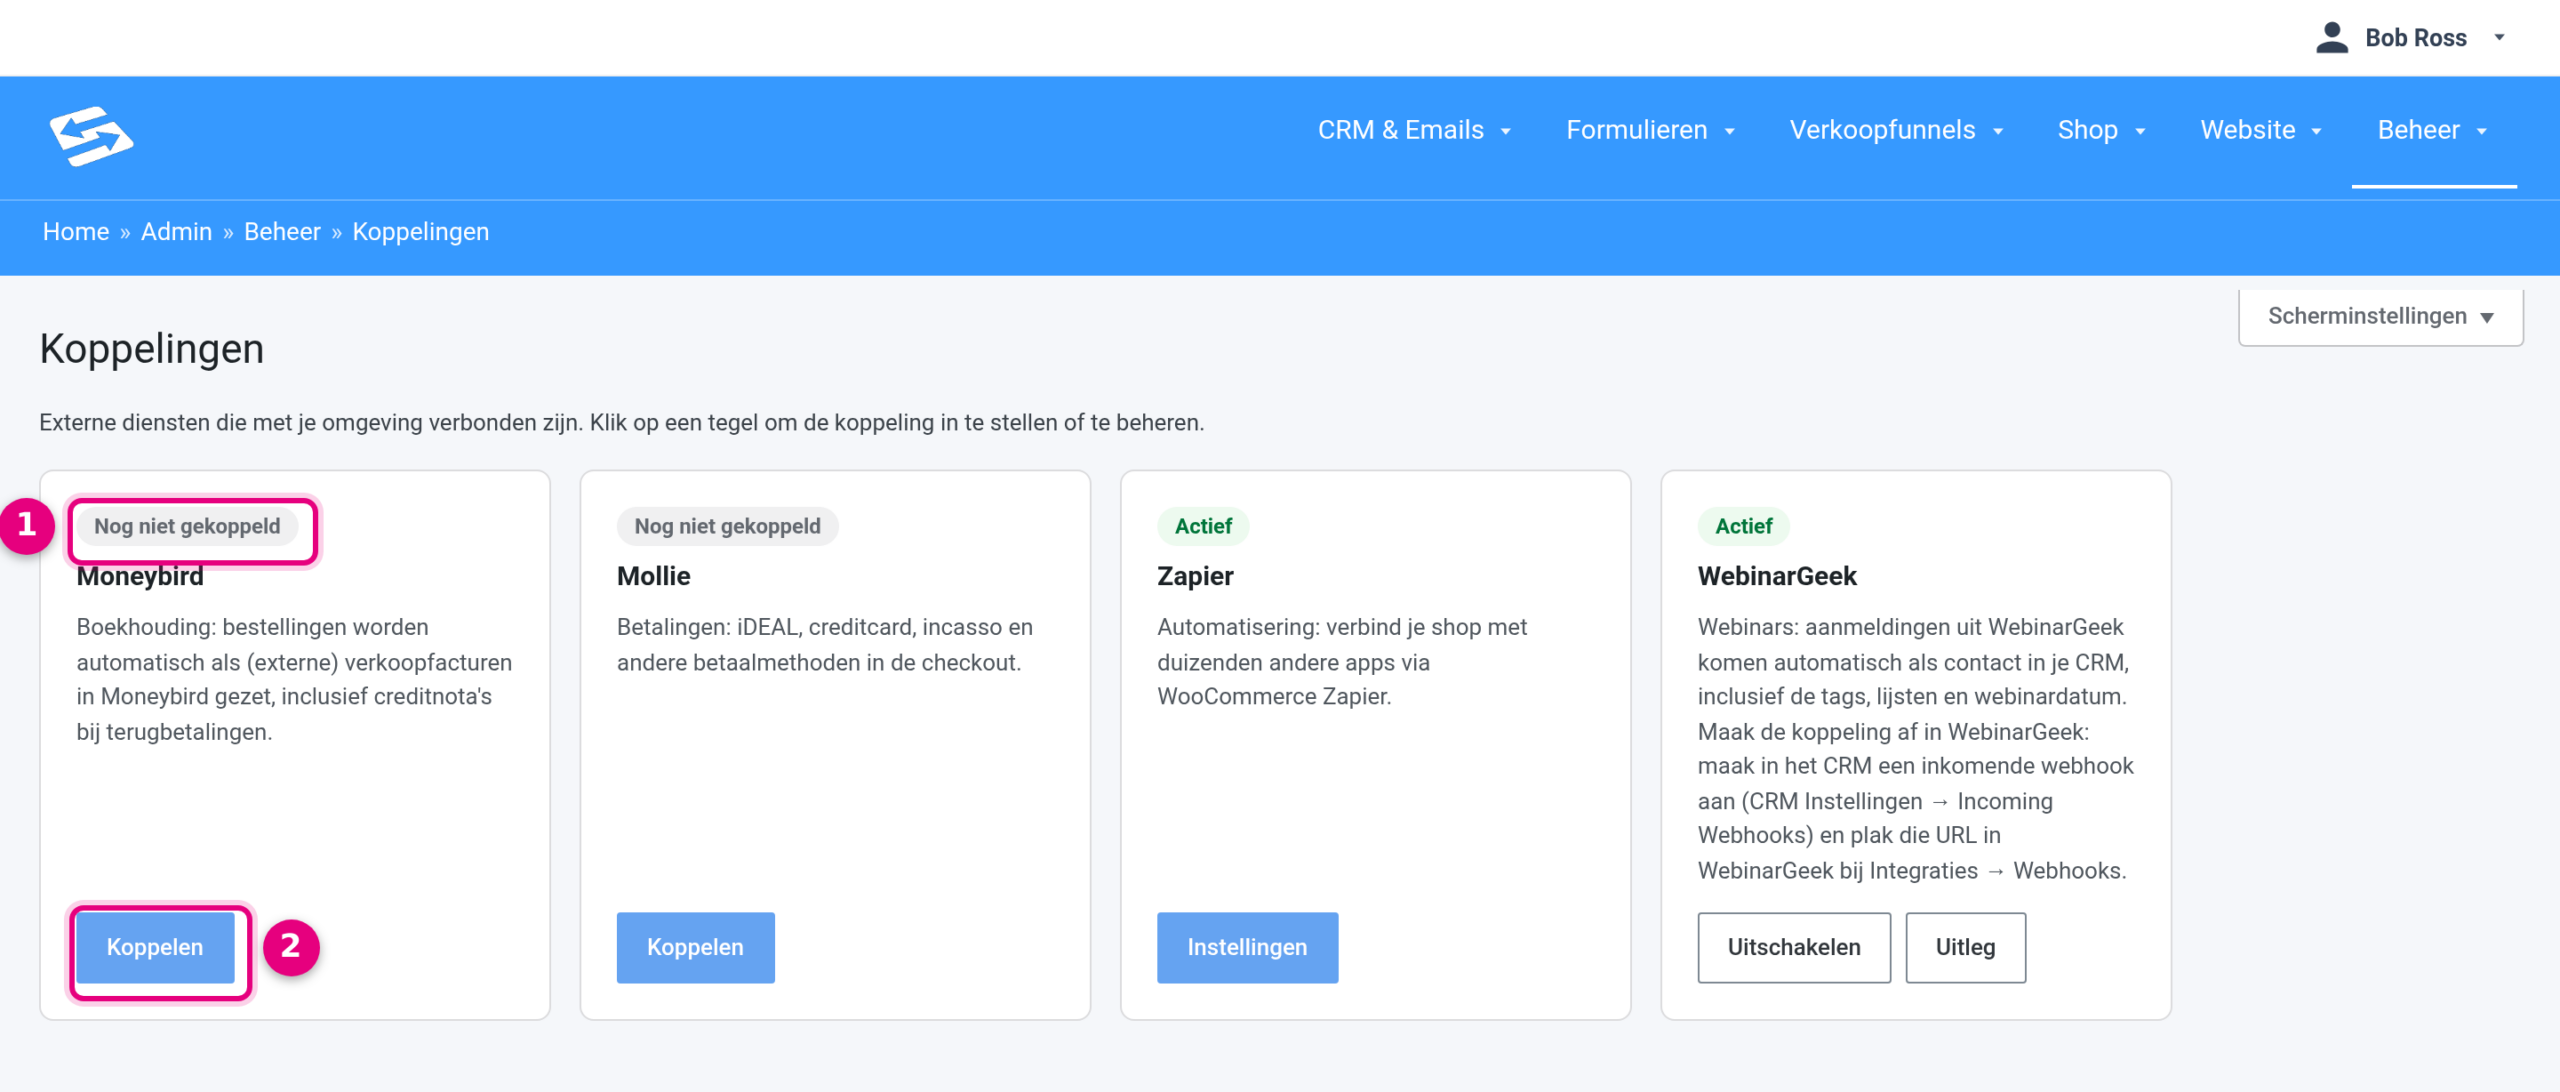Viewport: 2560px width, 1092px height.
Task: Go to Admin in the breadcrumb
Action: [177, 232]
